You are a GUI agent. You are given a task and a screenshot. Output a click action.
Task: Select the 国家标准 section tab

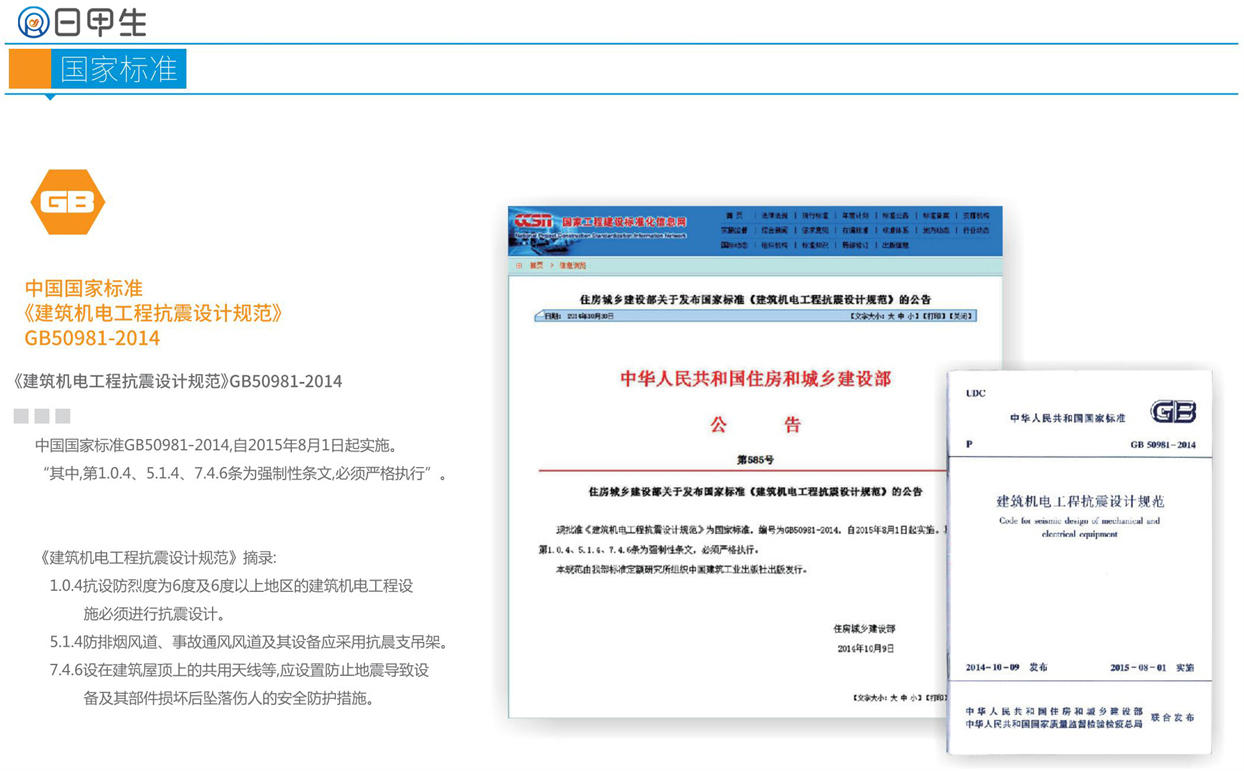[118, 68]
